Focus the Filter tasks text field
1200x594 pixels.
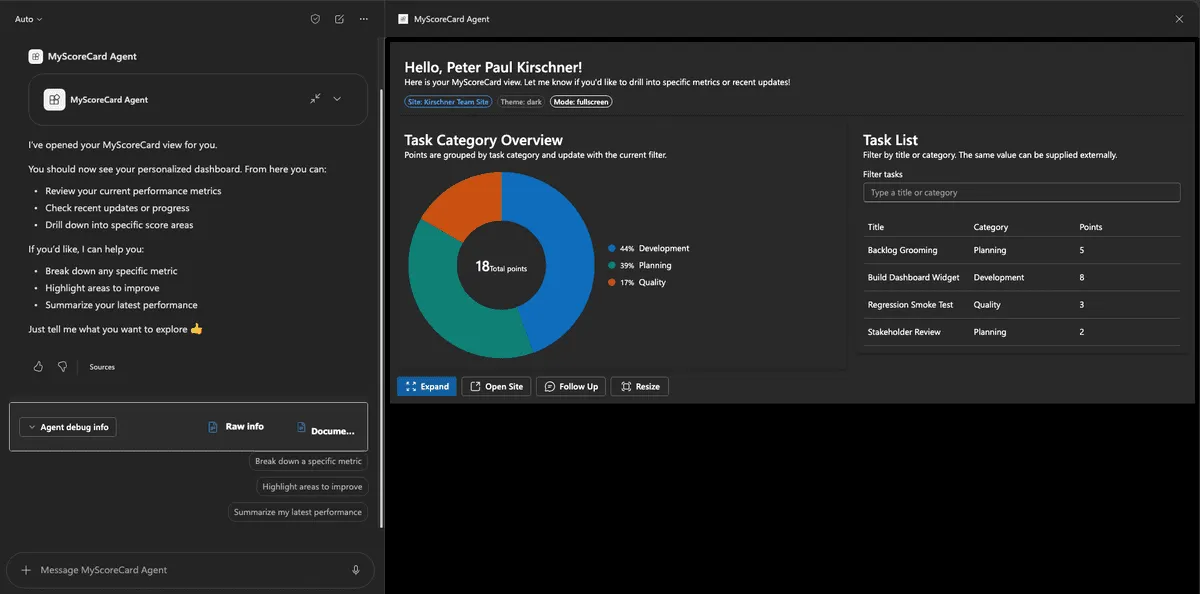pyautogui.click(x=1021, y=192)
